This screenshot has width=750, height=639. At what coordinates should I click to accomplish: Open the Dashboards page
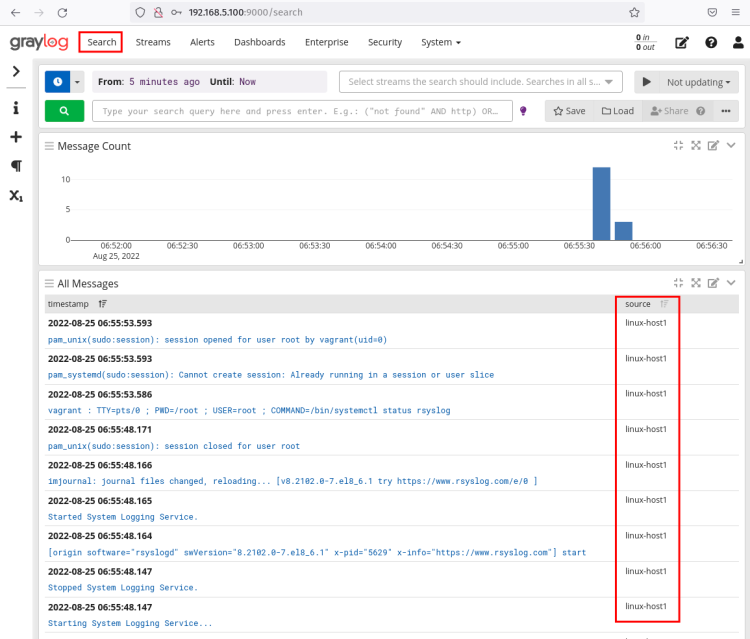pos(260,42)
